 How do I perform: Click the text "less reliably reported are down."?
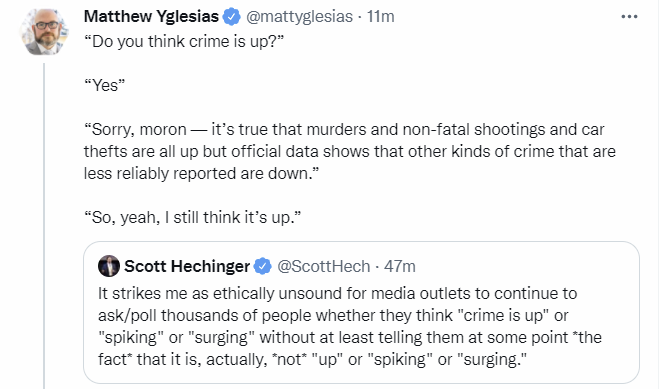tap(202, 173)
